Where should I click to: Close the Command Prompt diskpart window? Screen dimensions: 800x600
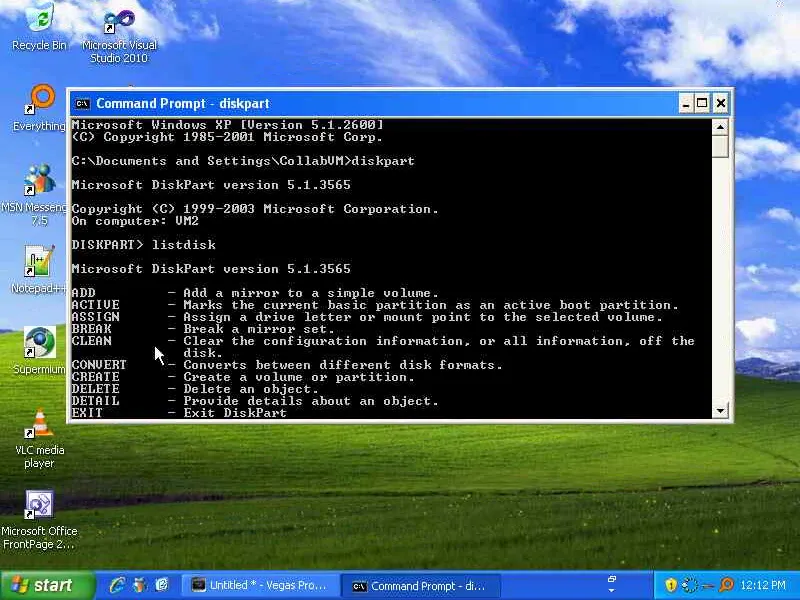tap(721, 104)
